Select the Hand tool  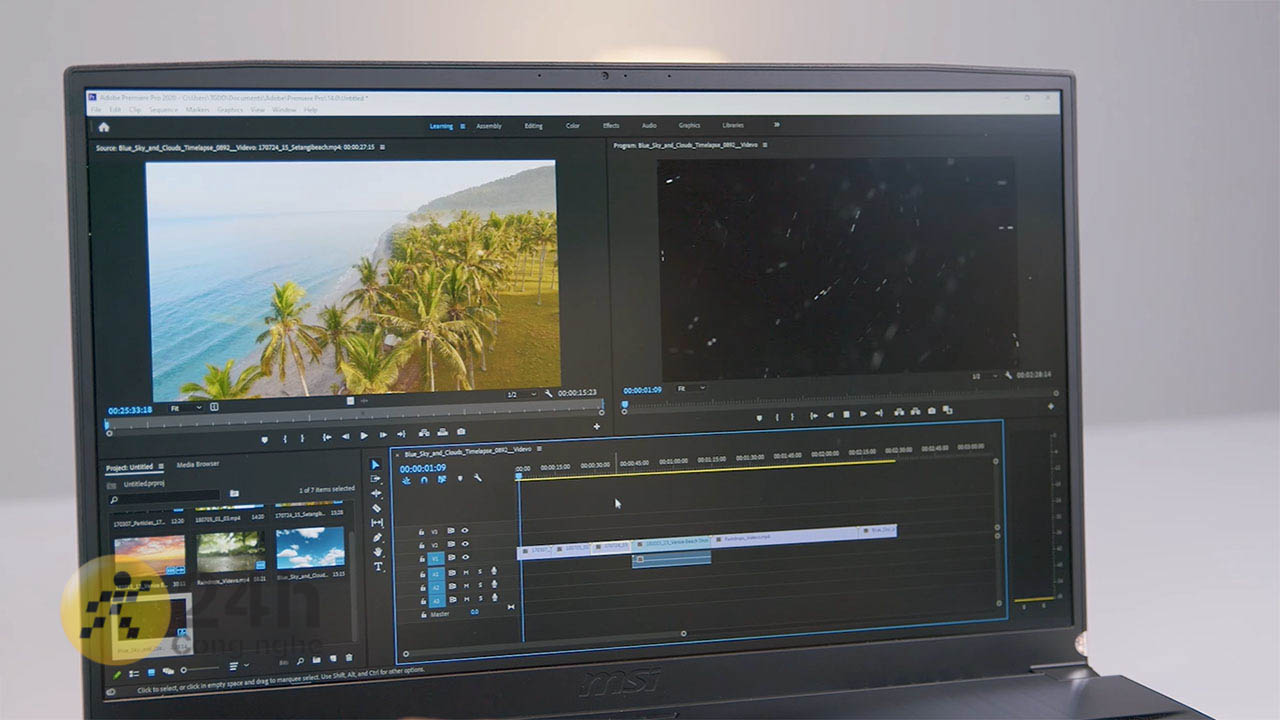pos(377,552)
